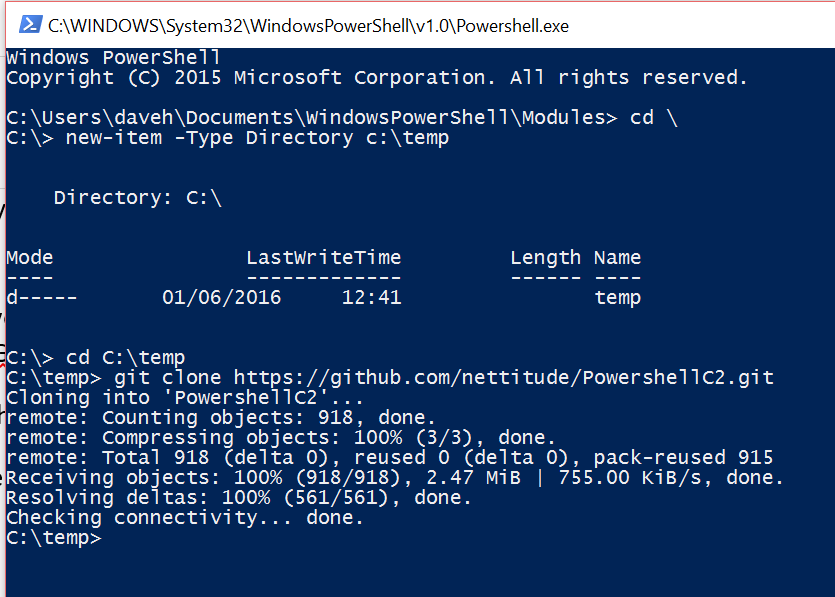Screen dimensions: 835x597
Task: Click the Receiving objects progress line
Action: tap(395, 478)
